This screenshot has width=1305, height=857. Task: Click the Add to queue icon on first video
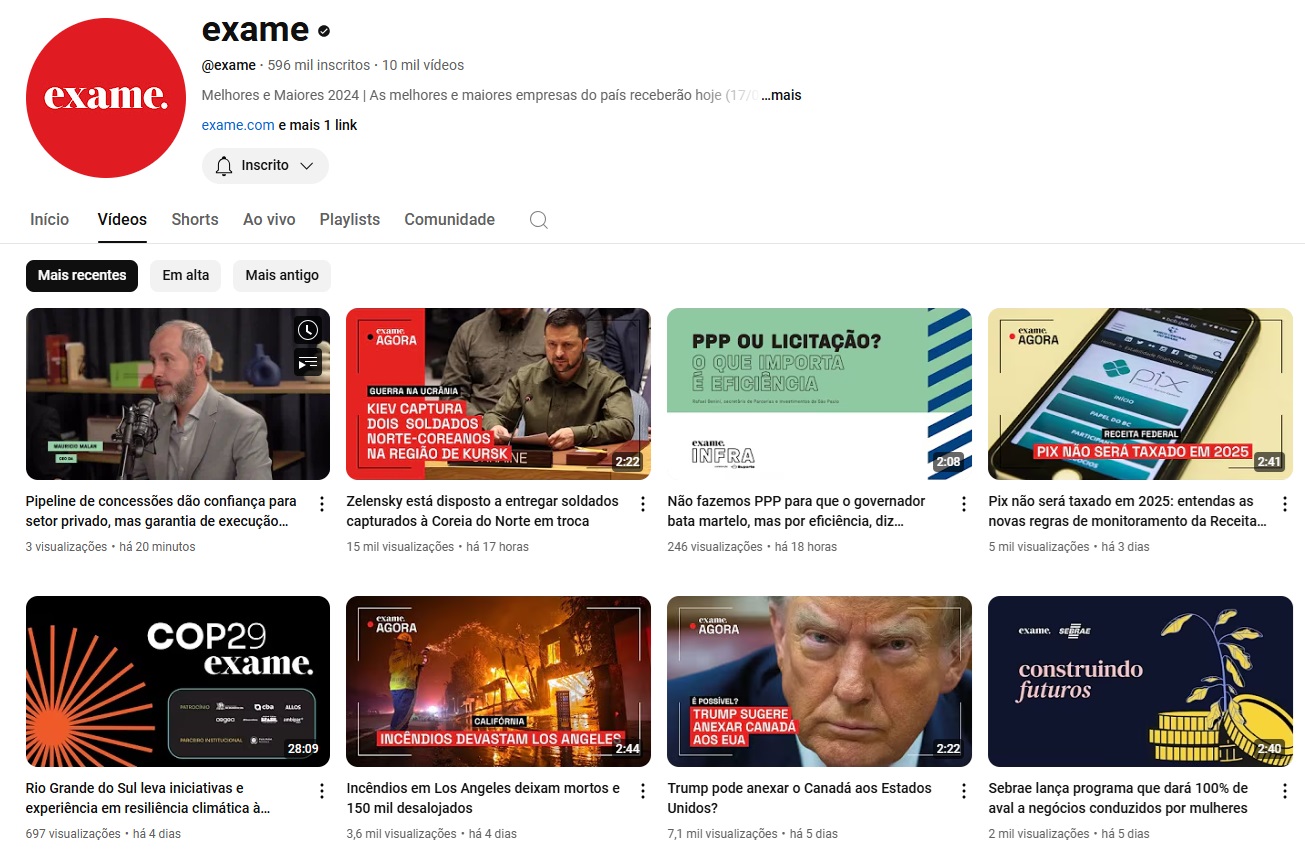(x=308, y=363)
